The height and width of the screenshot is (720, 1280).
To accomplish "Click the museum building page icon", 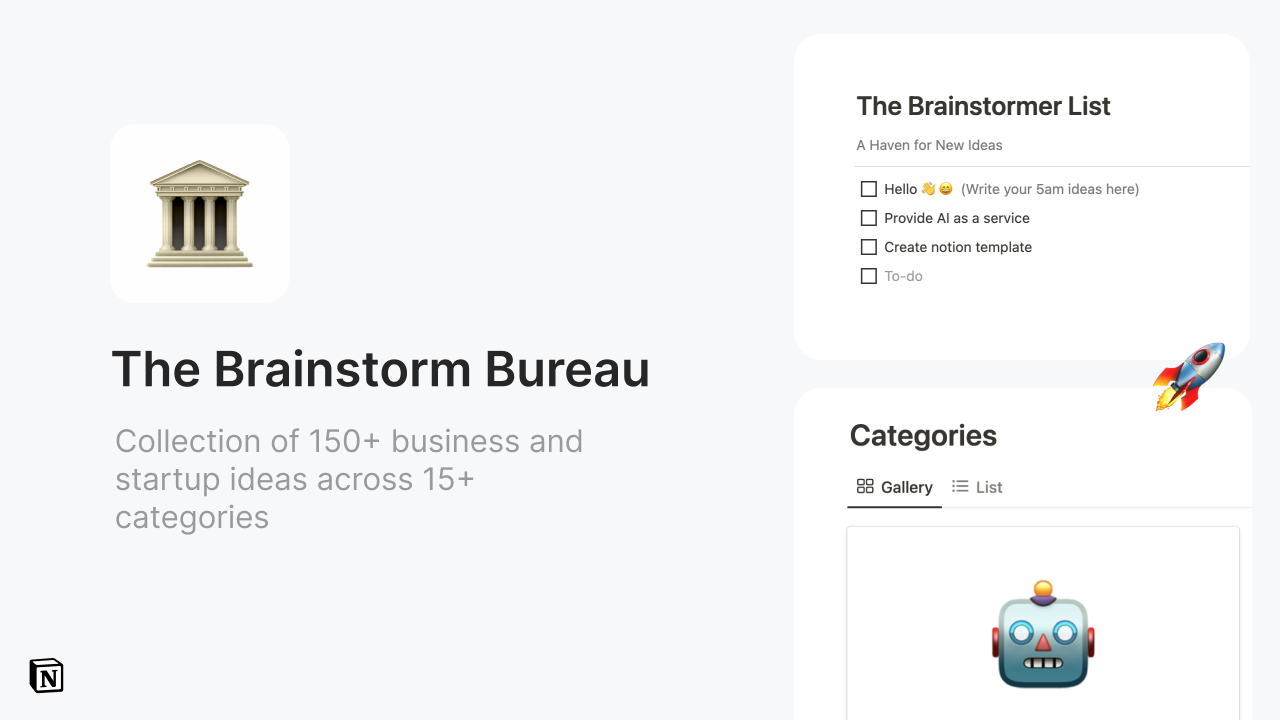I will pyautogui.click(x=199, y=213).
